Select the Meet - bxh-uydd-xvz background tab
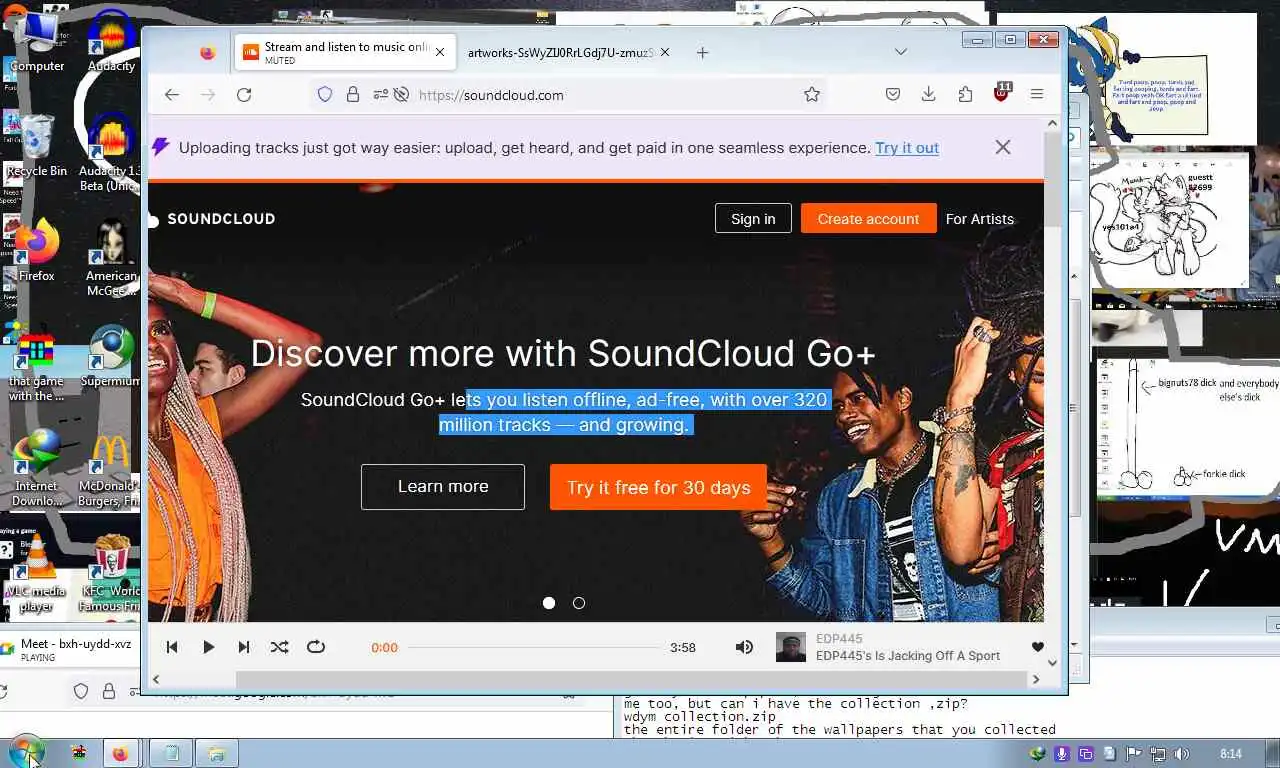The height and width of the screenshot is (768, 1280). click(x=68, y=650)
